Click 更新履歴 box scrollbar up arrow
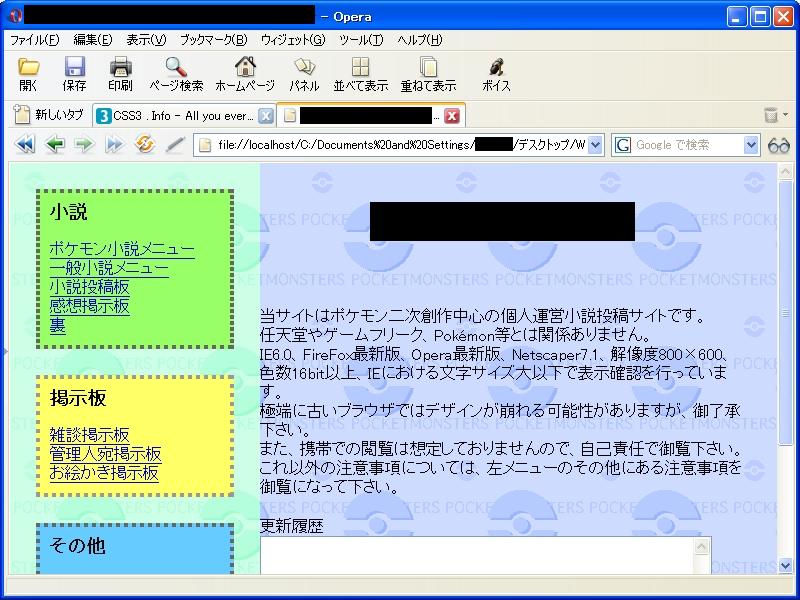800x600 pixels. tap(702, 547)
